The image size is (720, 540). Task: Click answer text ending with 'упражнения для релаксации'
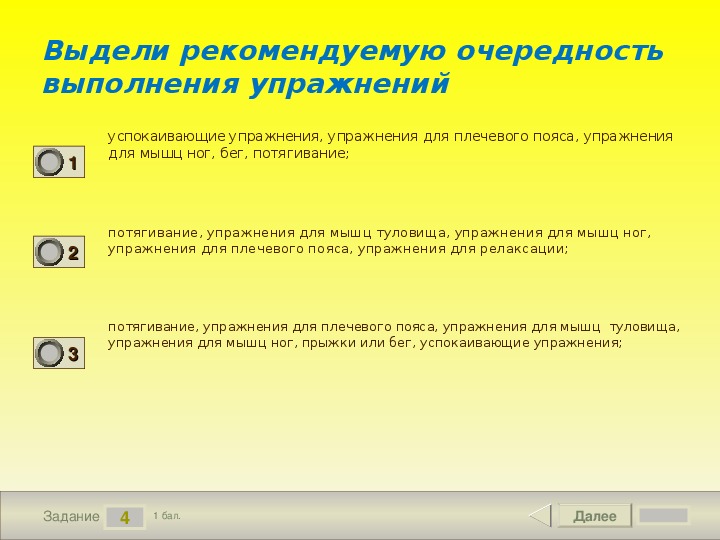[379, 241]
